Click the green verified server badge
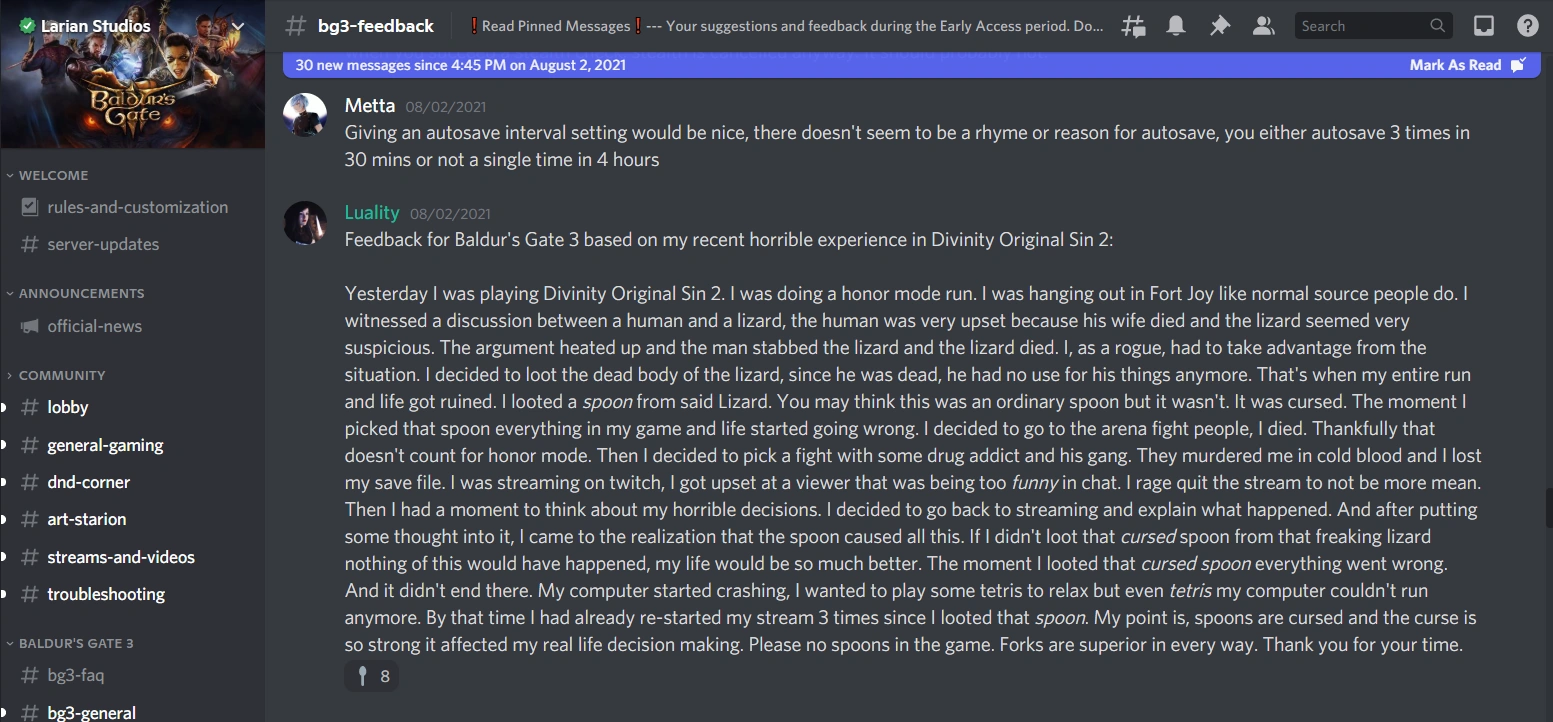 coord(27,26)
